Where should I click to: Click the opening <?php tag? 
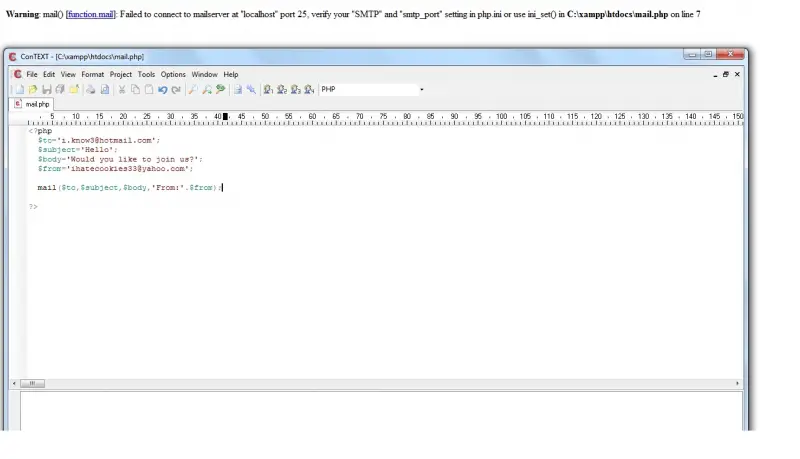[x=40, y=131]
